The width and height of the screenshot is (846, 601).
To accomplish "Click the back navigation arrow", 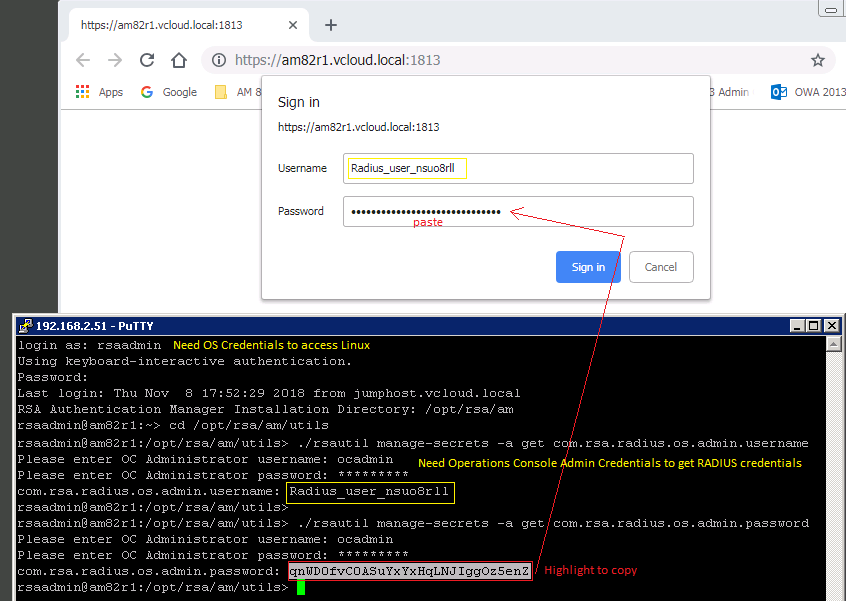I will (83, 60).
